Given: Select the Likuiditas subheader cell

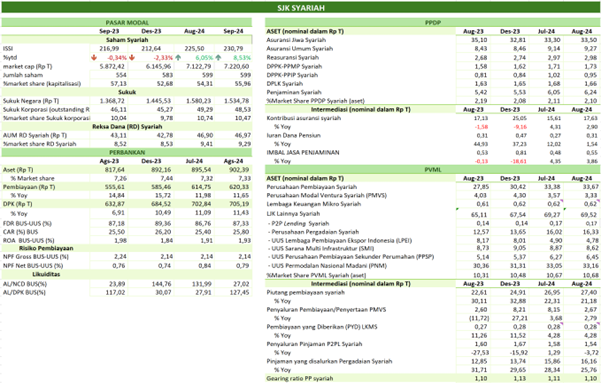Looking at the screenshot, I should point(46,274).
